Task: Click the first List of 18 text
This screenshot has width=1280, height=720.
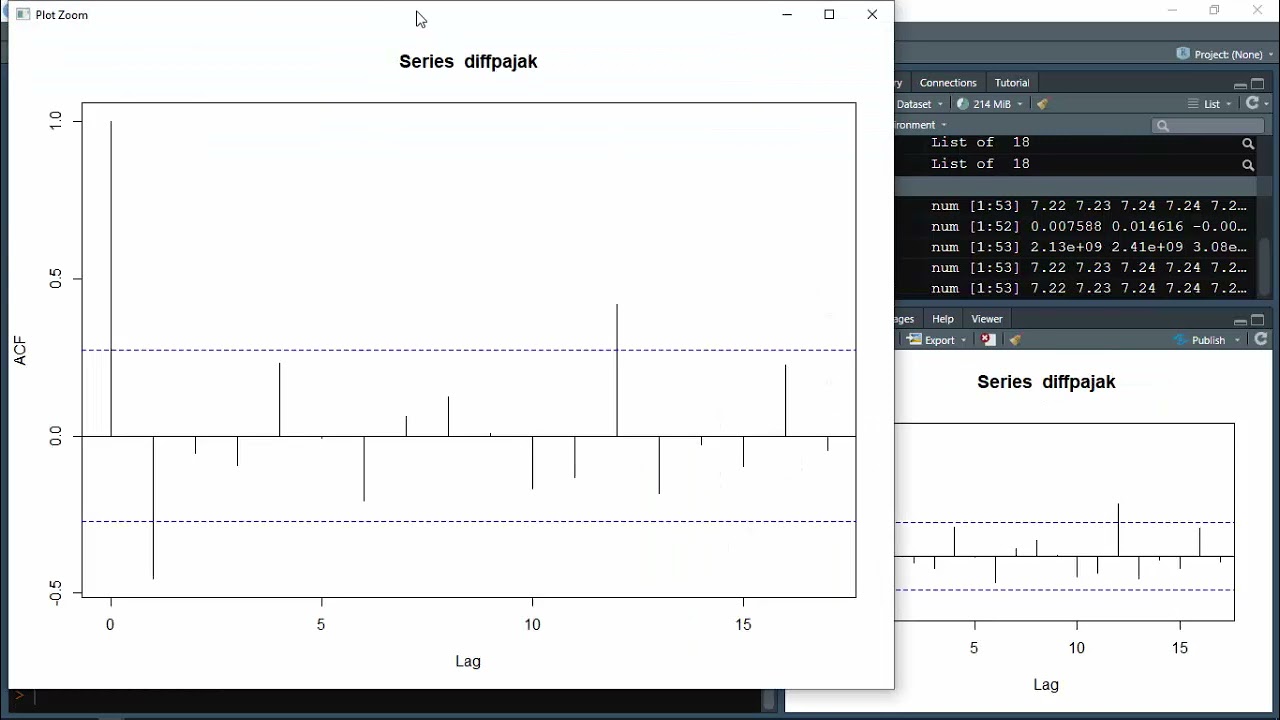Action: pyautogui.click(x=980, y=143)
